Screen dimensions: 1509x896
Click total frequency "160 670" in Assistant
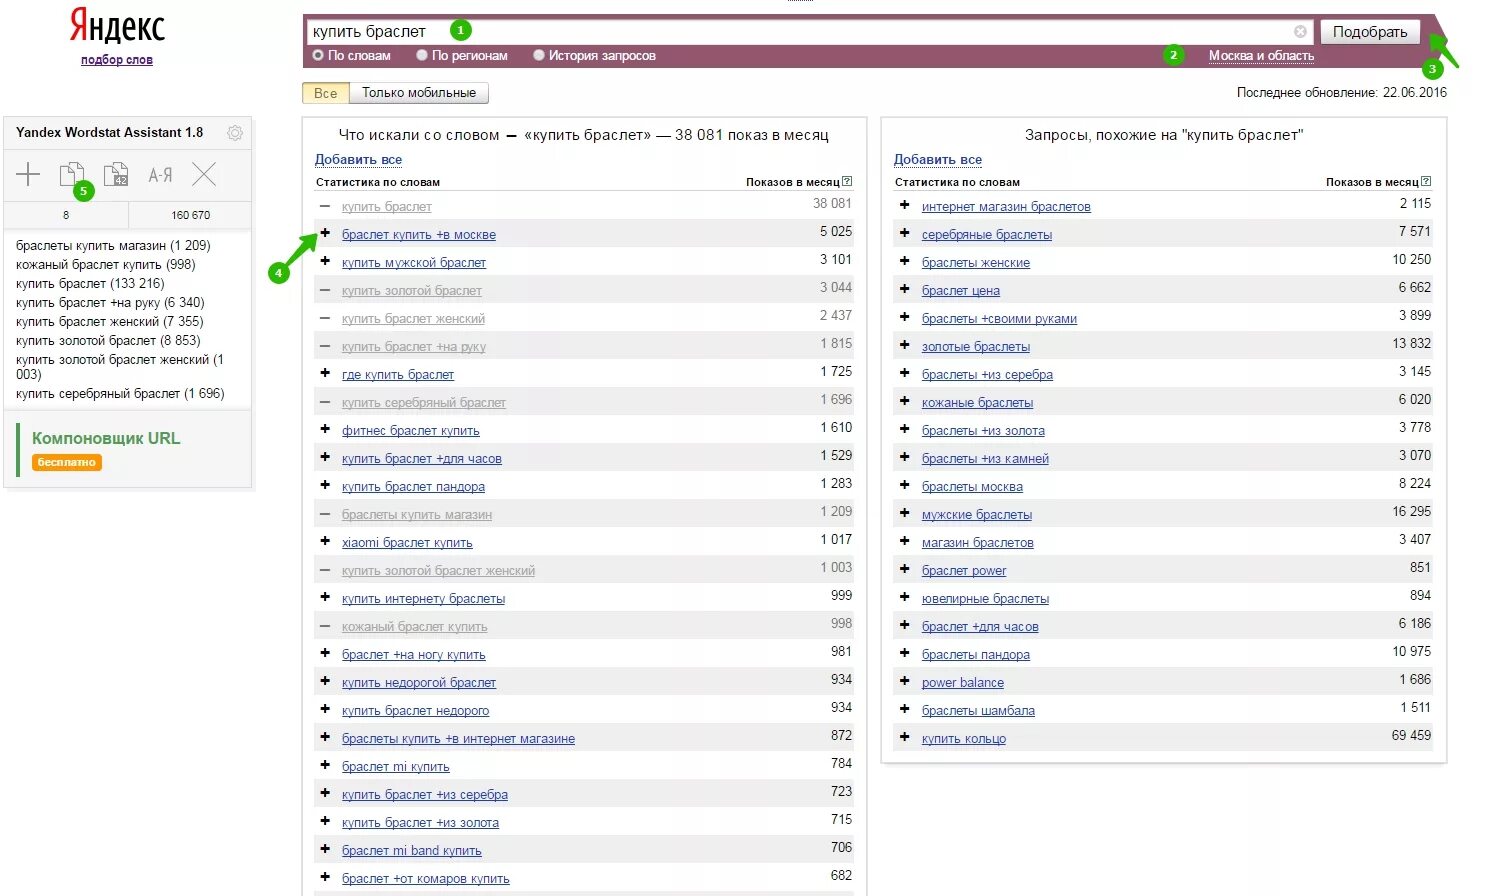[x=190, y=215]
